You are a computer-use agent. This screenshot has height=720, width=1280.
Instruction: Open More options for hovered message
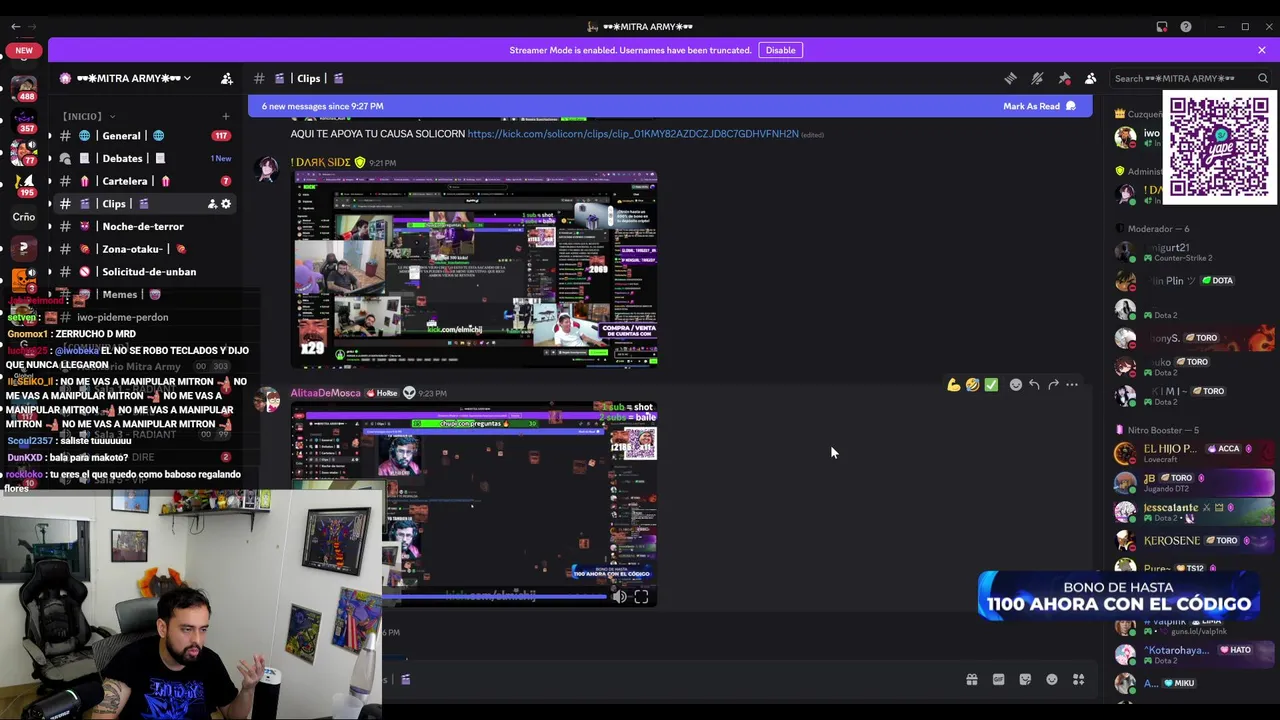point(1072,385)
